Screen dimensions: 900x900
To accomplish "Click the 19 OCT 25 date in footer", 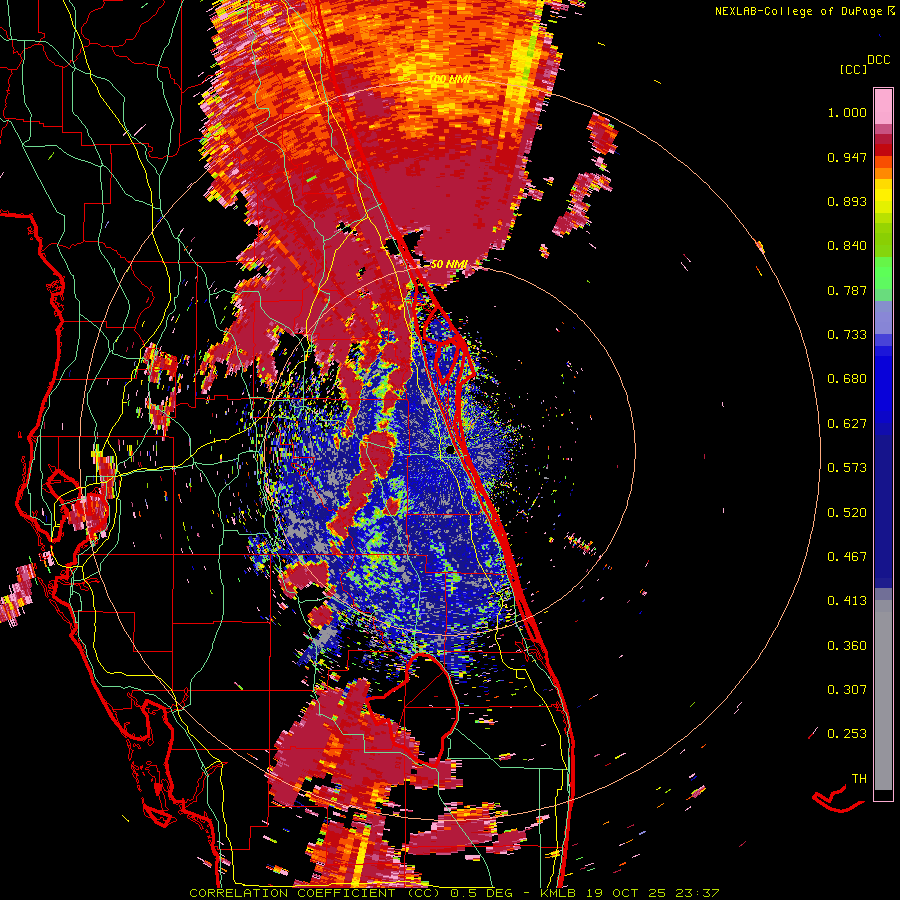I will point(625,893).
